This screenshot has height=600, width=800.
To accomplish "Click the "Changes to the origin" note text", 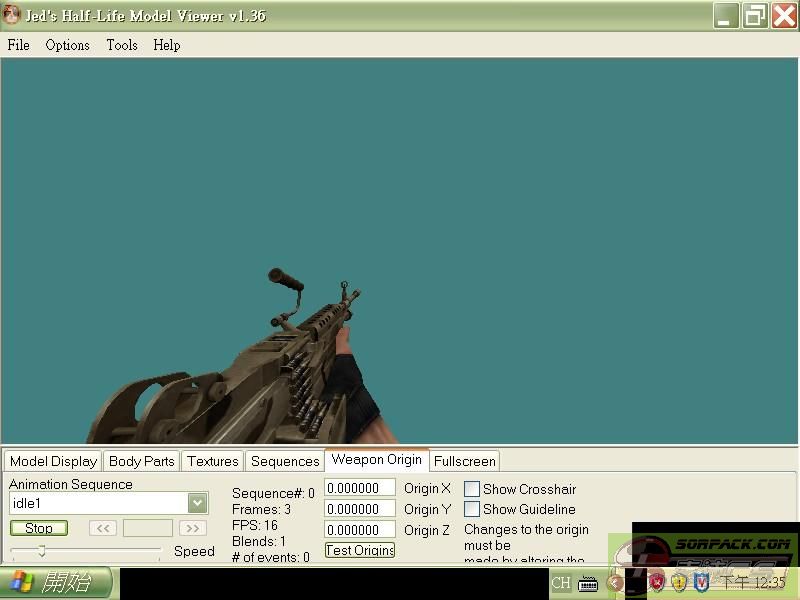I will coord(526,530).
